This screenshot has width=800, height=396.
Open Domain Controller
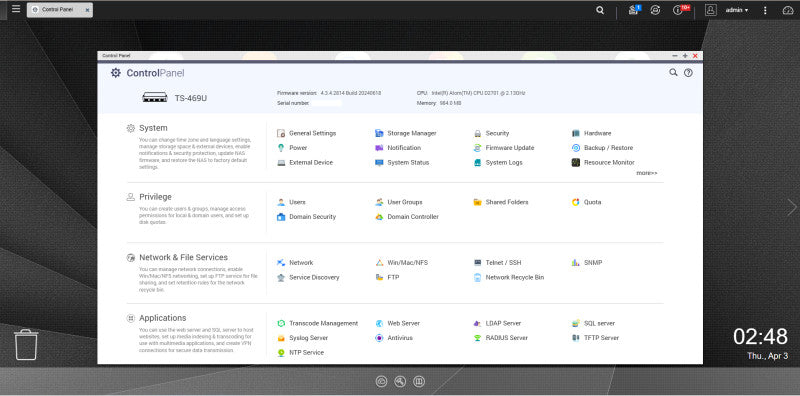click(x=407, y=217)
